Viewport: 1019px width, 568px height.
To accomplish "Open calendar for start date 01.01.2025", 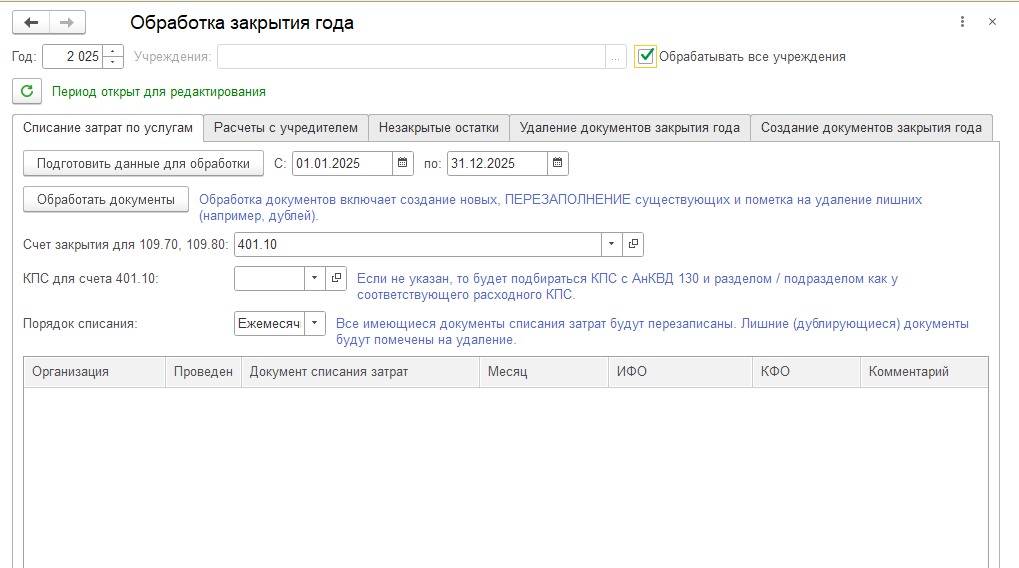I will 403,163.
